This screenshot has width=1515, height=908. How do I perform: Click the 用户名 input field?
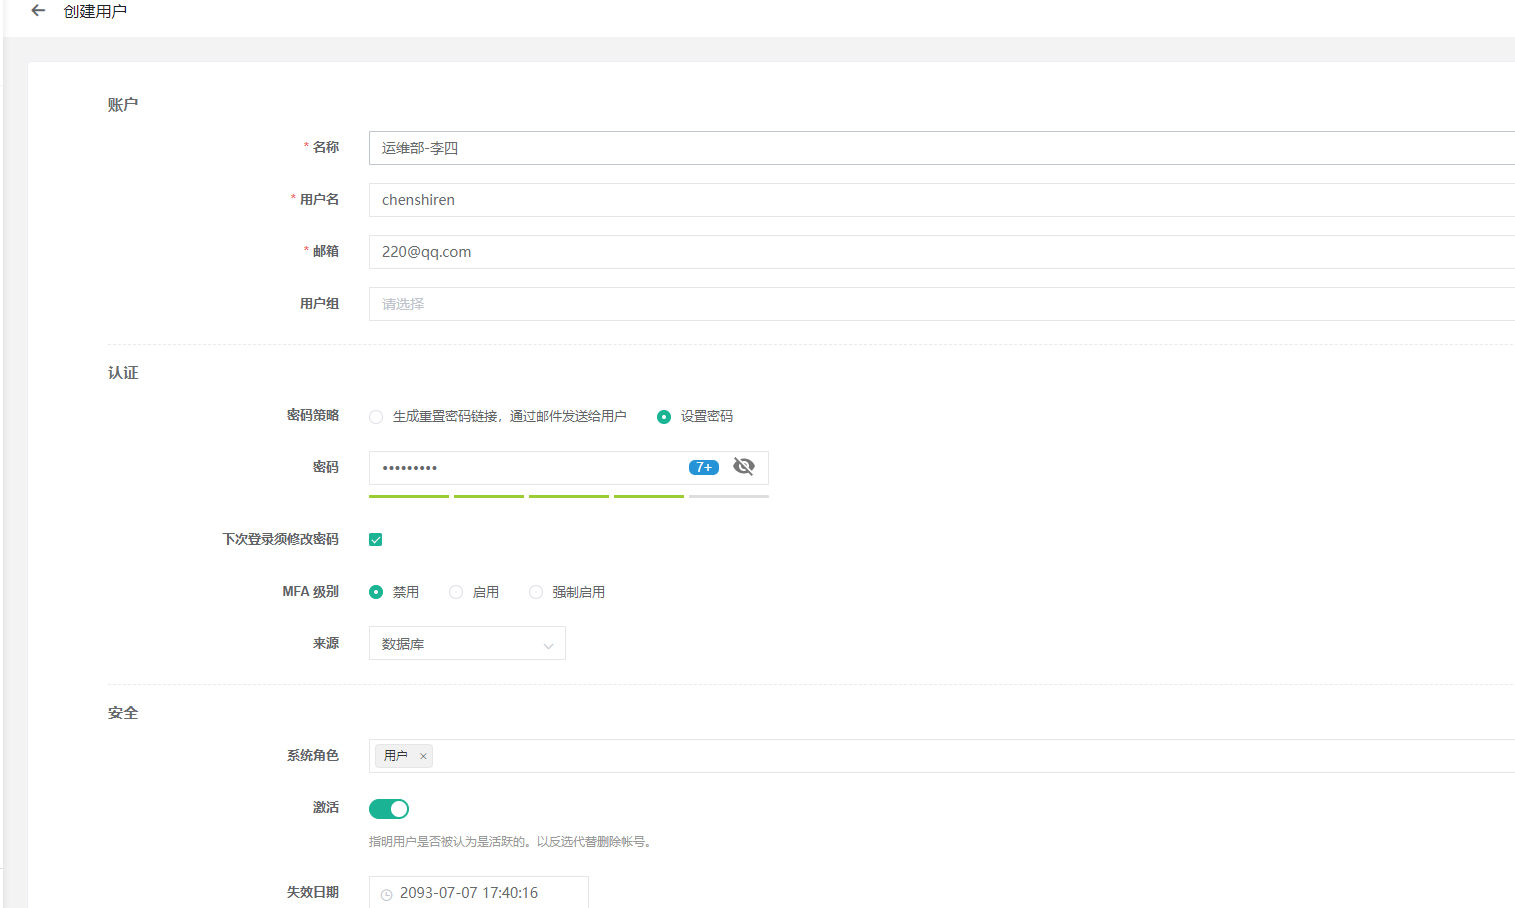942,200
